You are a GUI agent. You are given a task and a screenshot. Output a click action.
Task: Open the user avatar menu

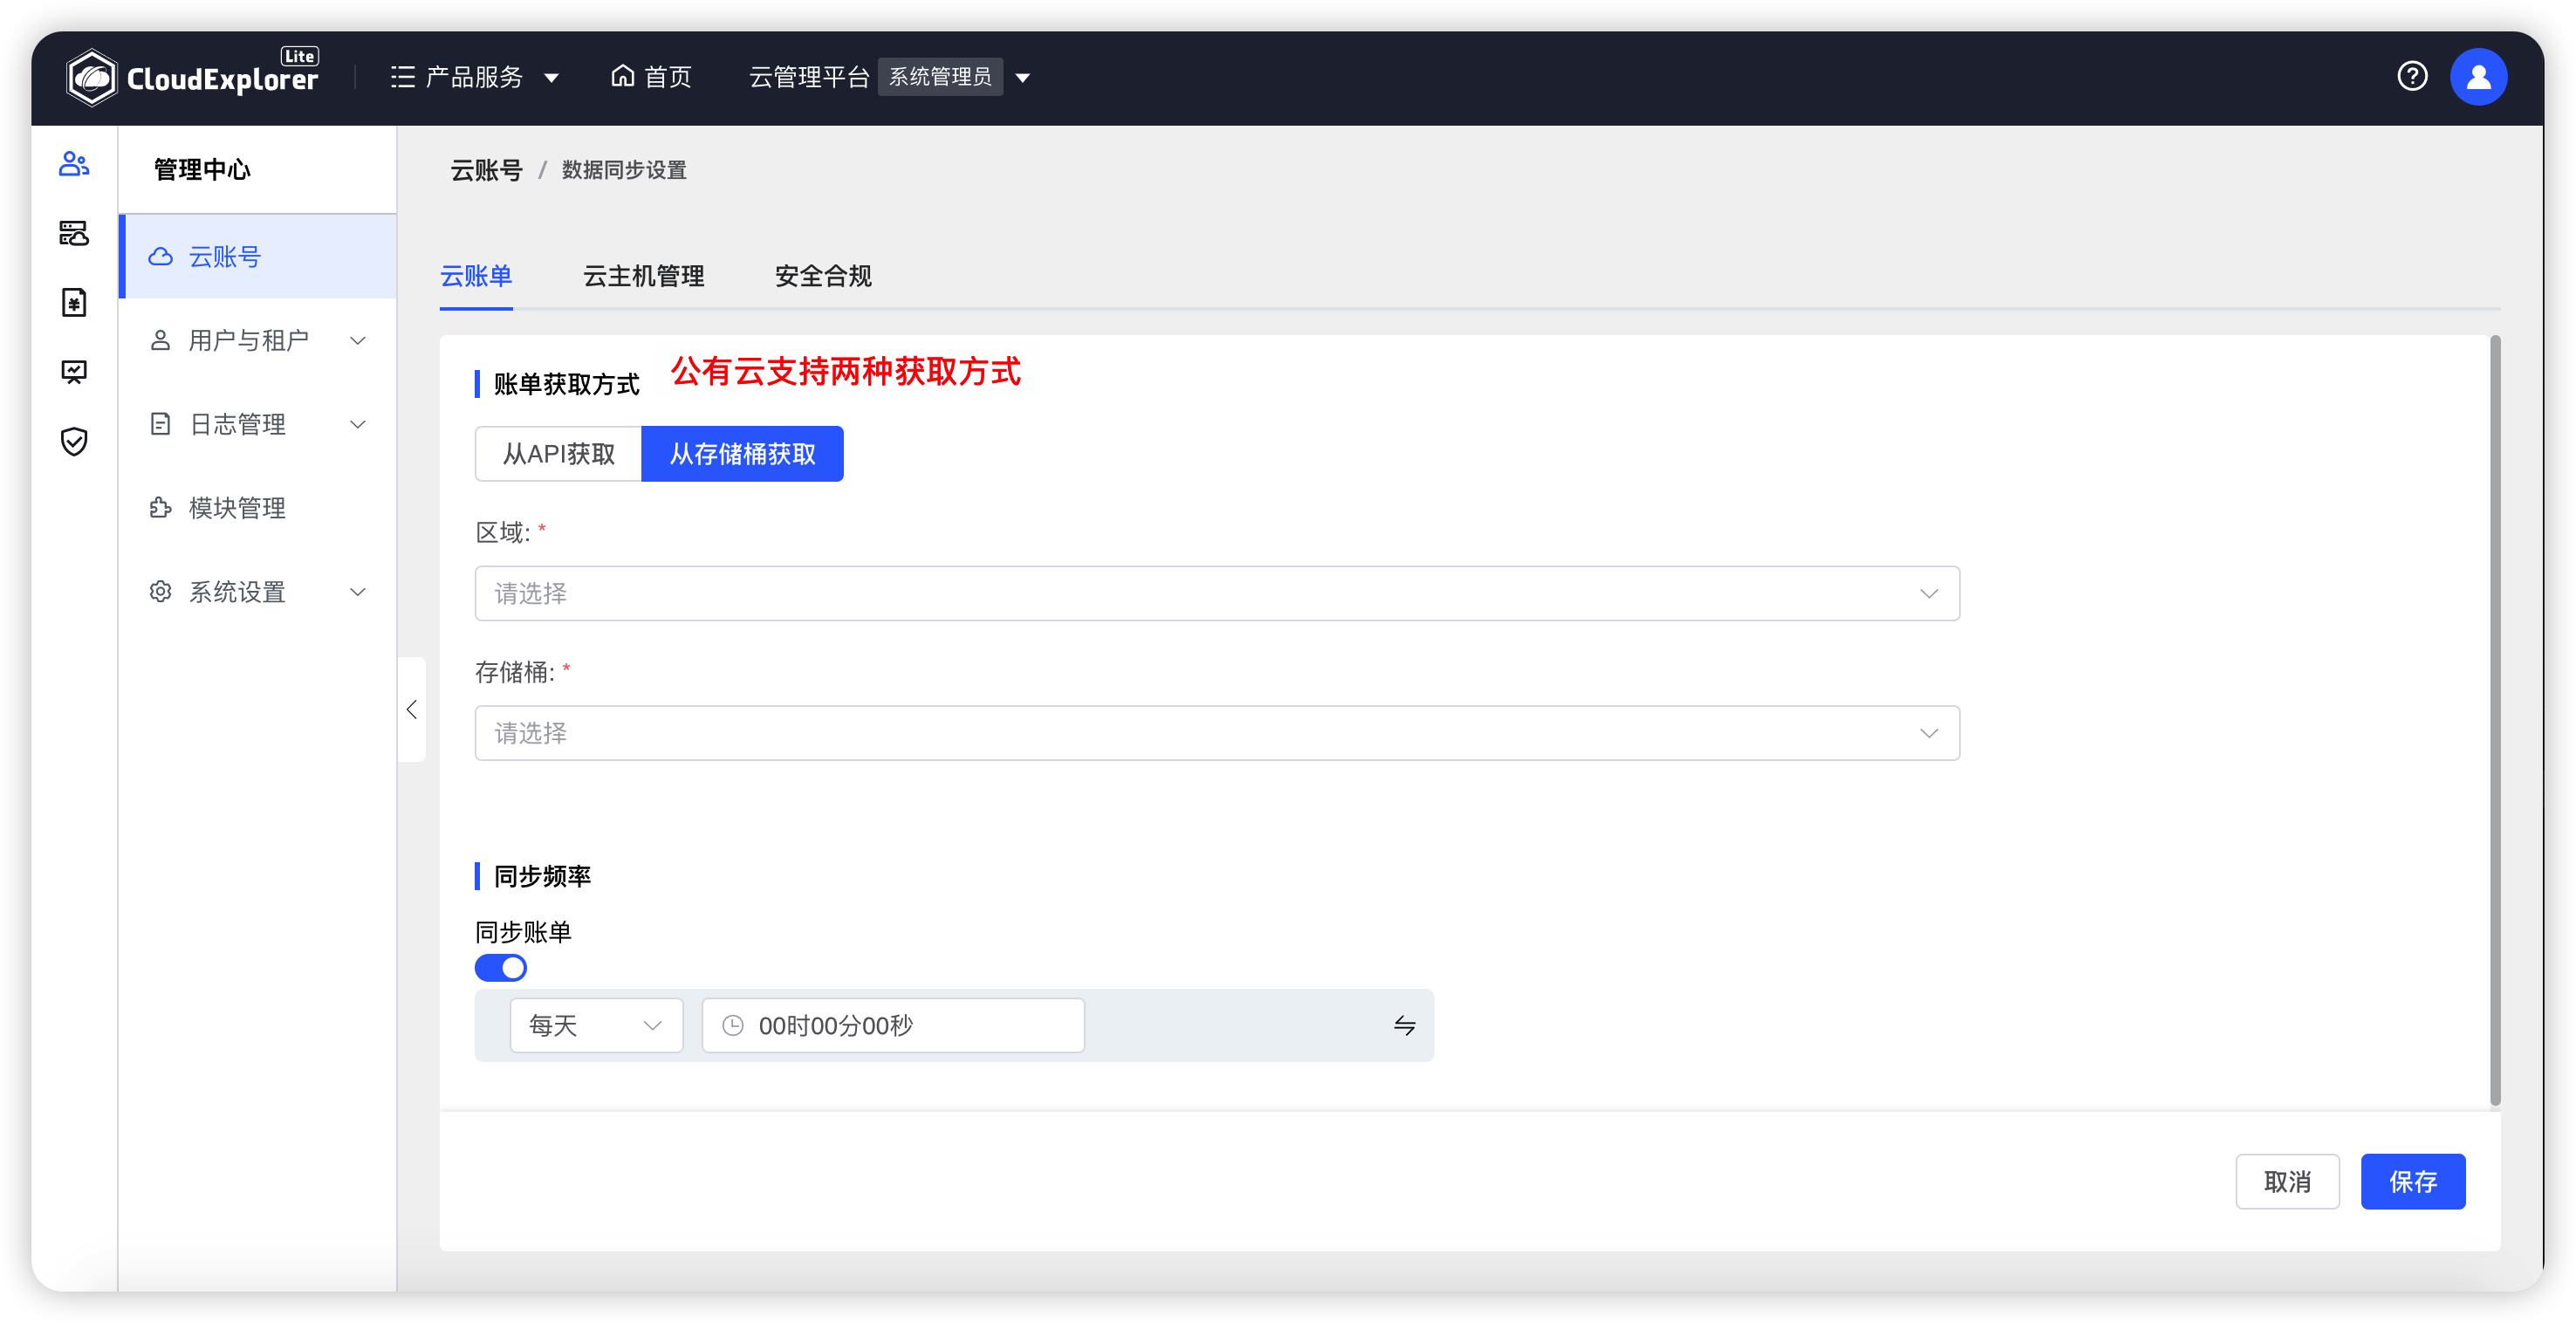2478,77
